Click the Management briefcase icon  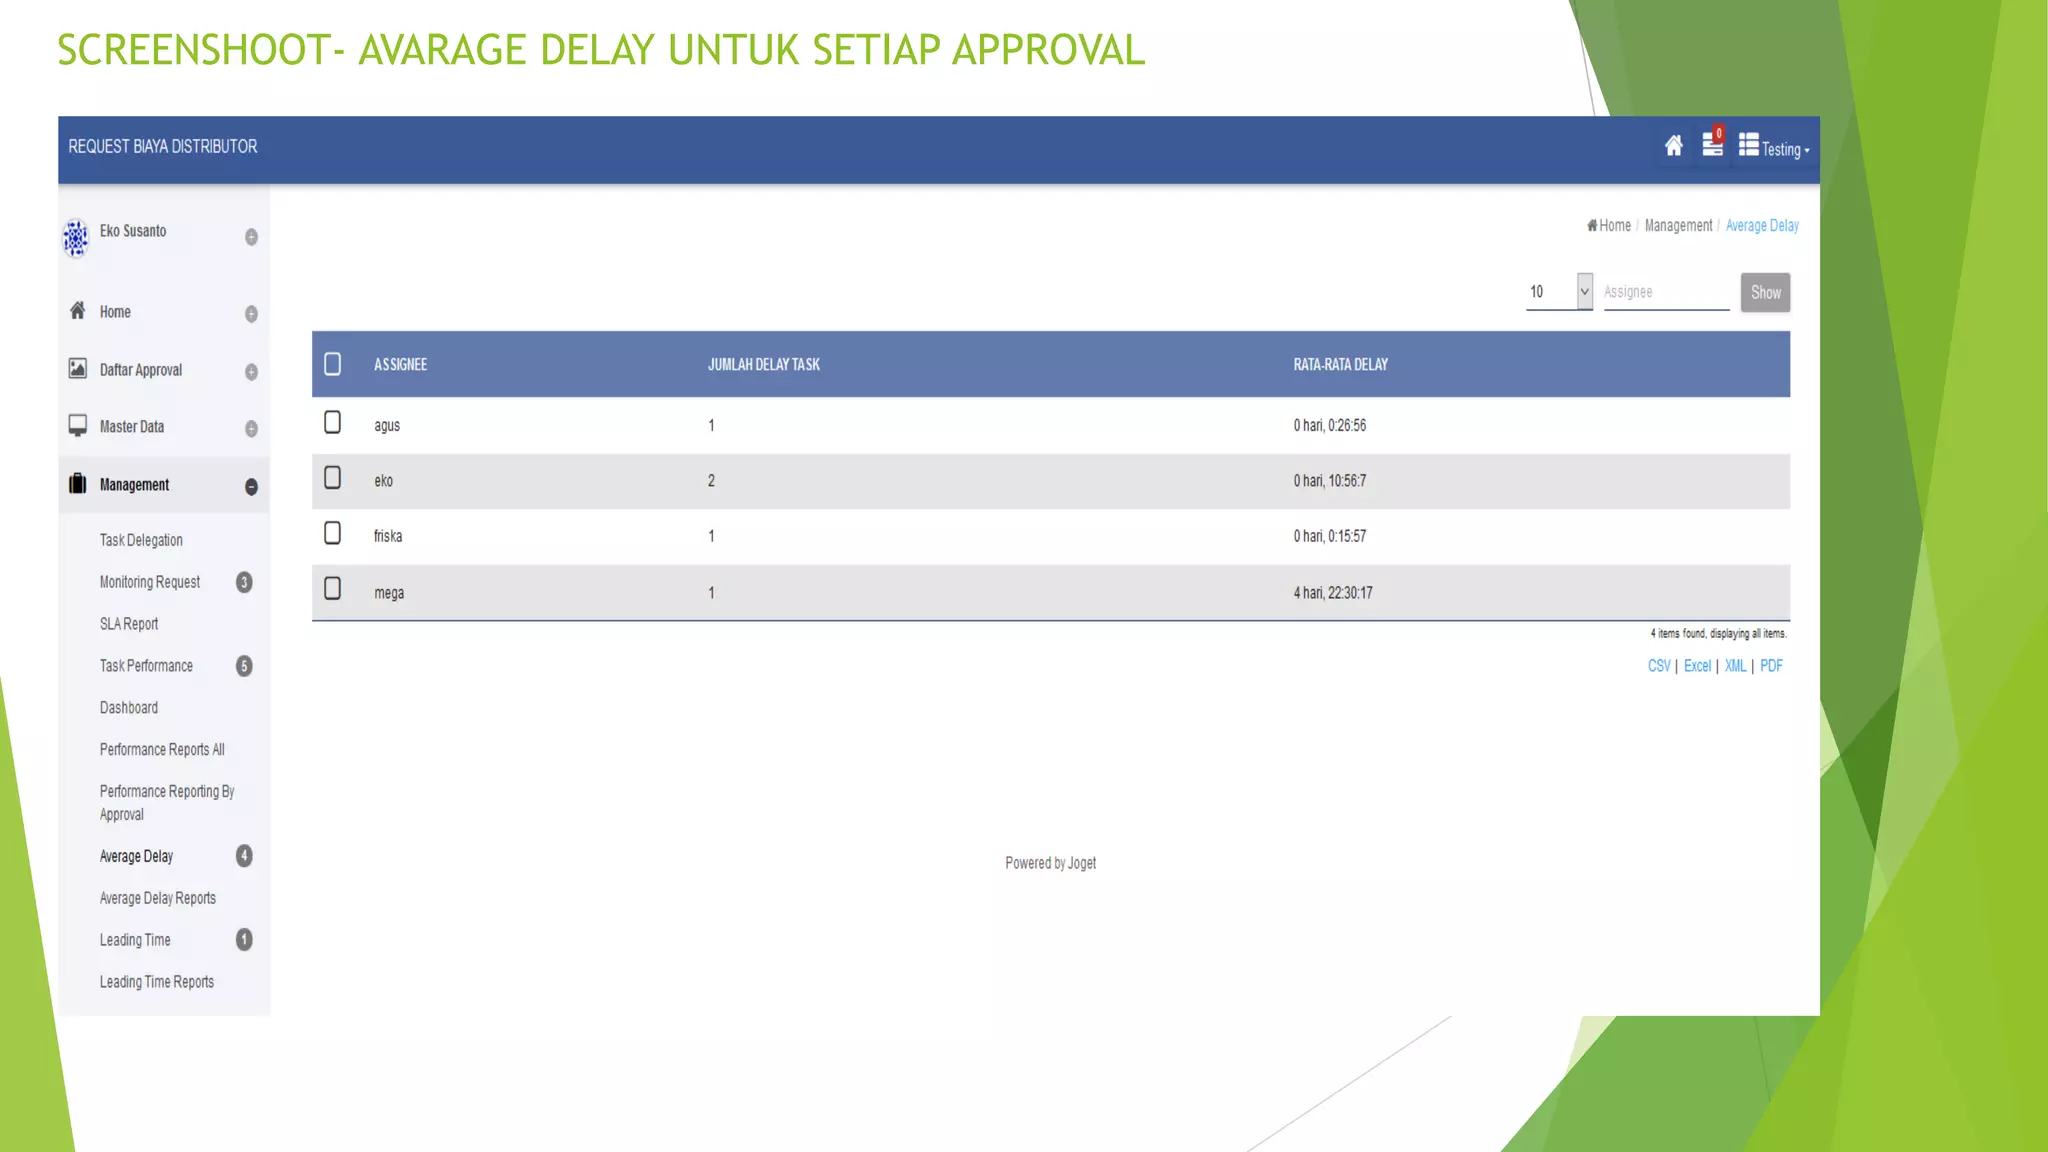[78, 484]
